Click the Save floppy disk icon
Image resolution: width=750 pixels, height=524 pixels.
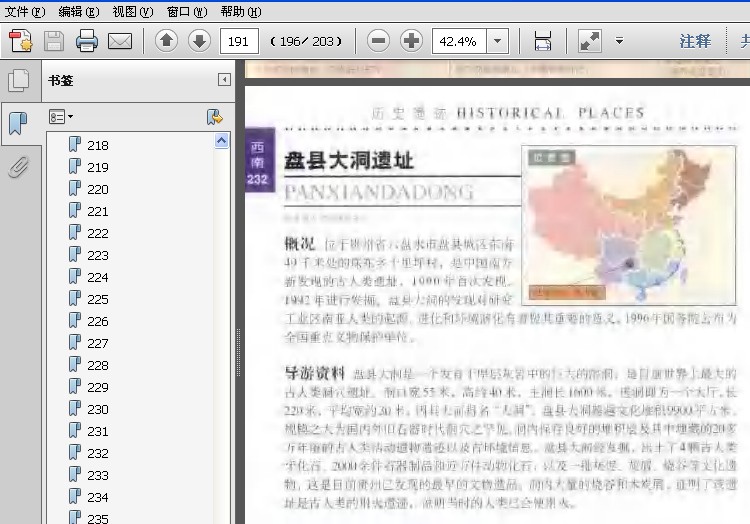54,41
